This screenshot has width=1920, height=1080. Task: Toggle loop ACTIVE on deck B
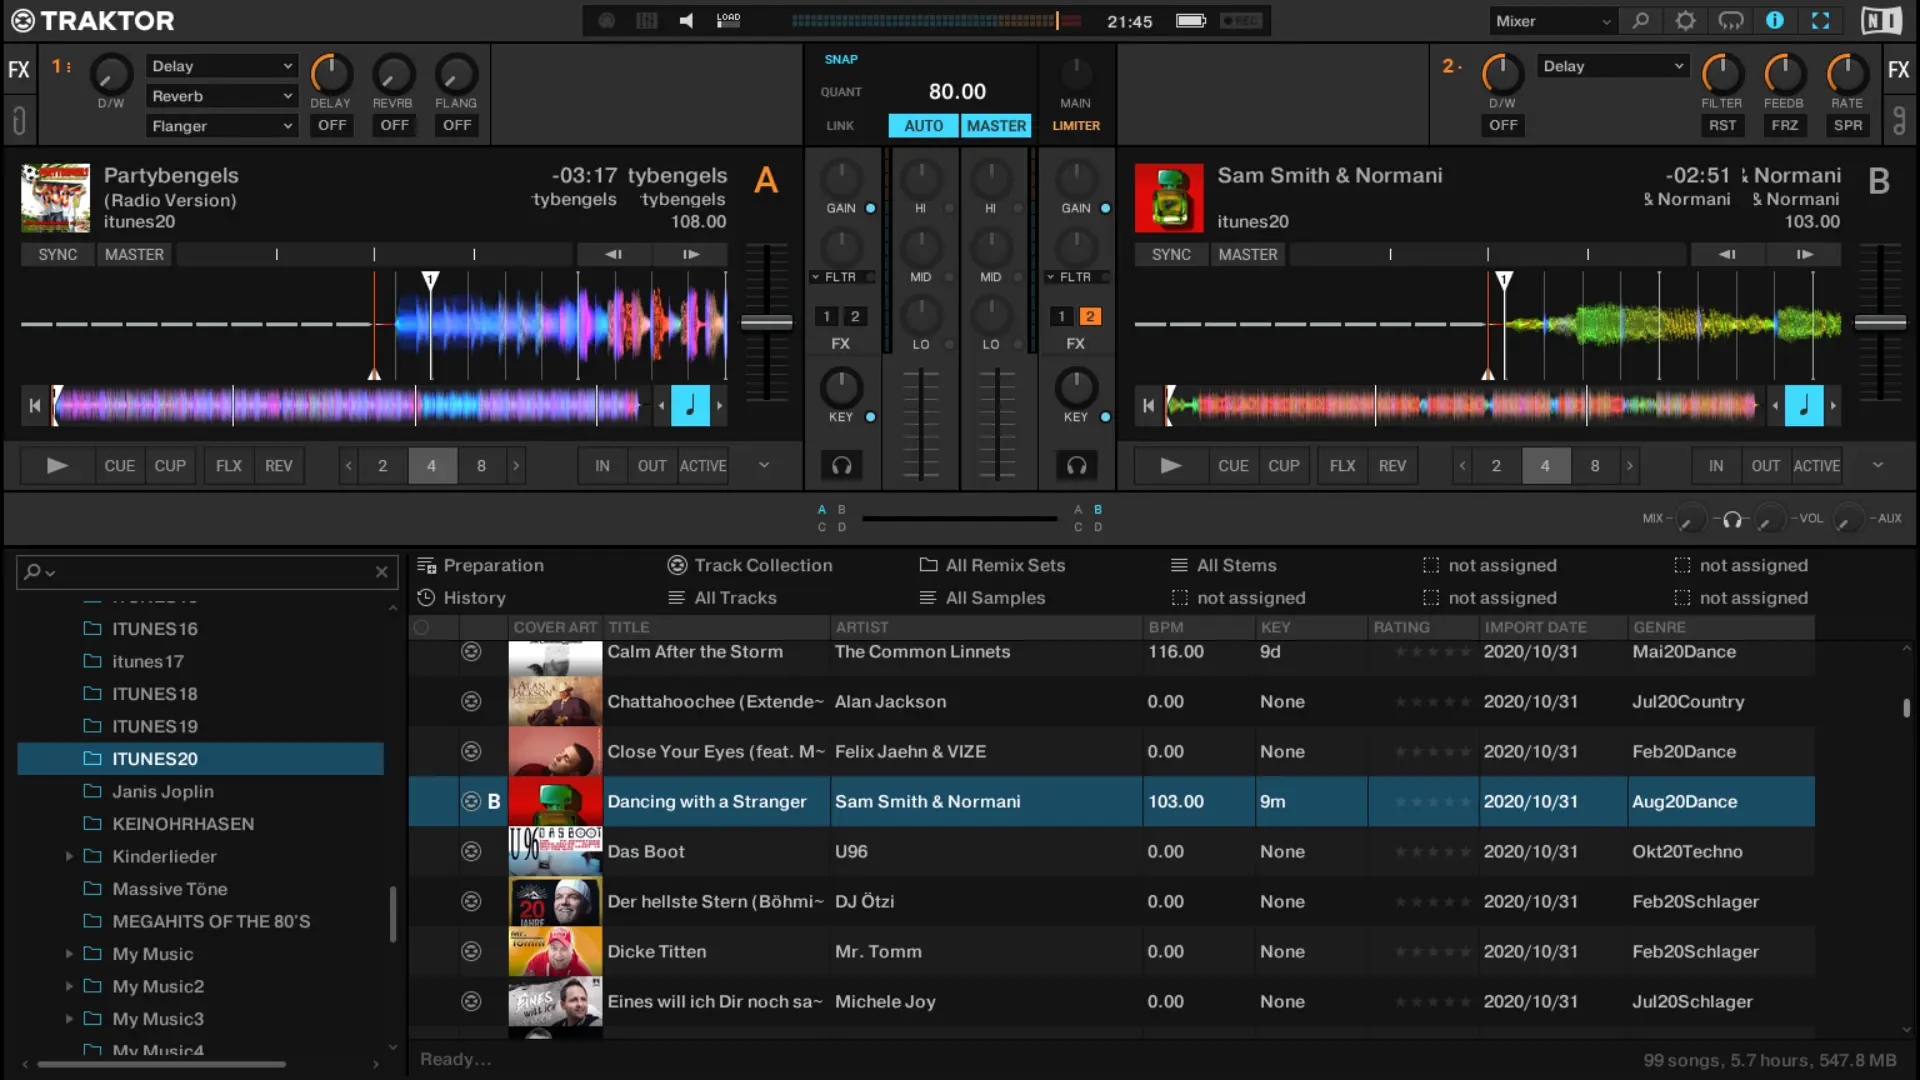tap(1817, 466)
